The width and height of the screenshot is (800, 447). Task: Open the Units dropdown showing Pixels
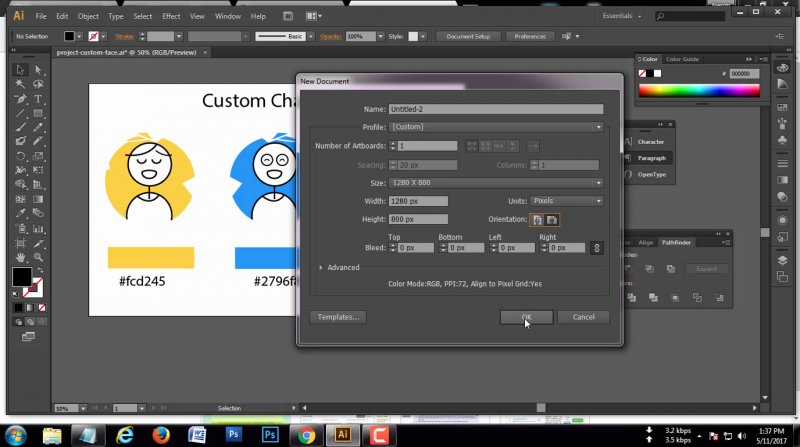pyautogui.click(x=566, y=201)
